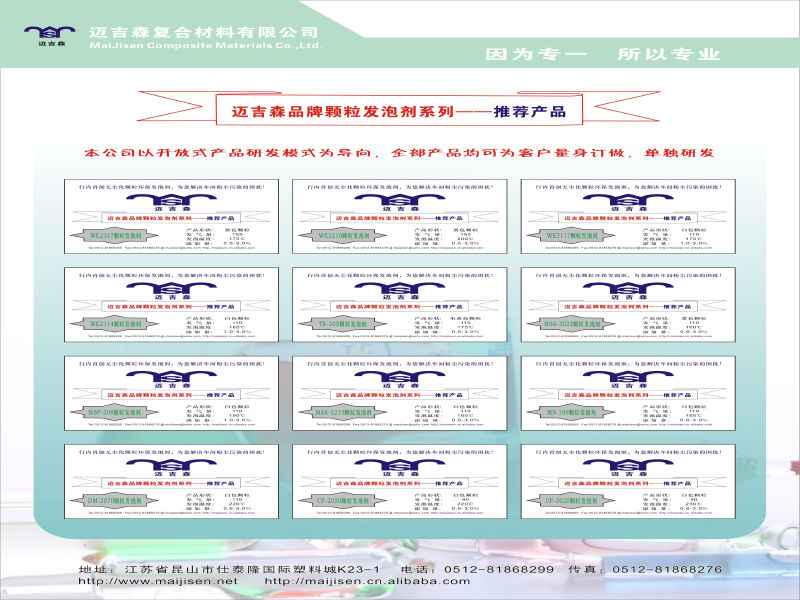The width and height of the screenshot is (800, 600).
Task: Select the WE2117 product label badge
Action: point(571,236)
